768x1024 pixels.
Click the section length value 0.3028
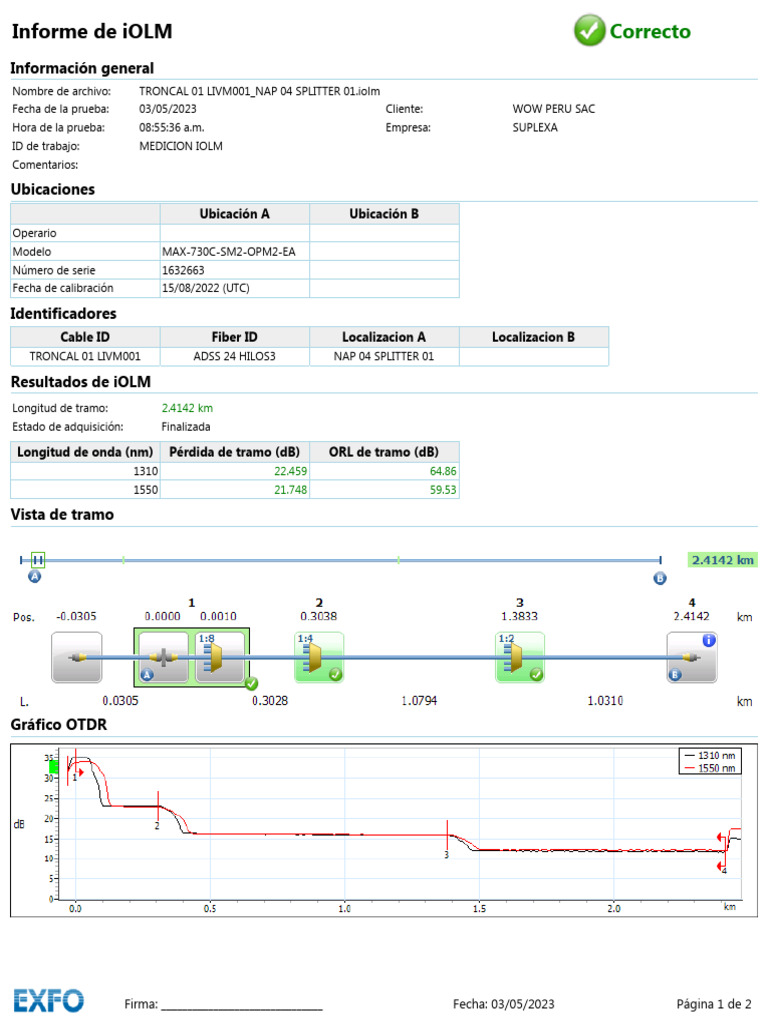tap(270, 701)
